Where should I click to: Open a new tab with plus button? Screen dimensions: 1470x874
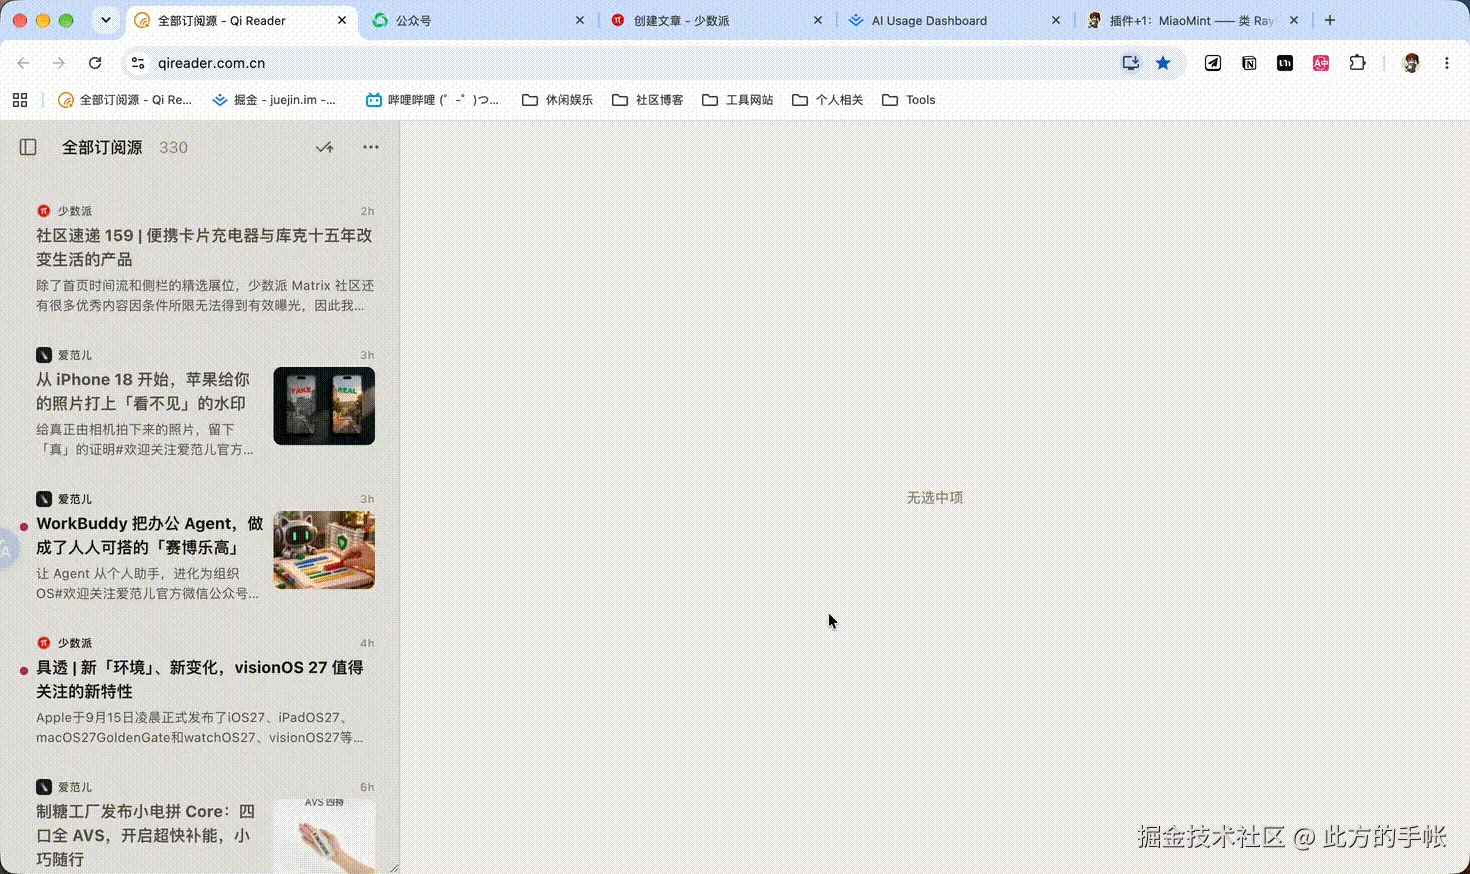coord(1330,20)
